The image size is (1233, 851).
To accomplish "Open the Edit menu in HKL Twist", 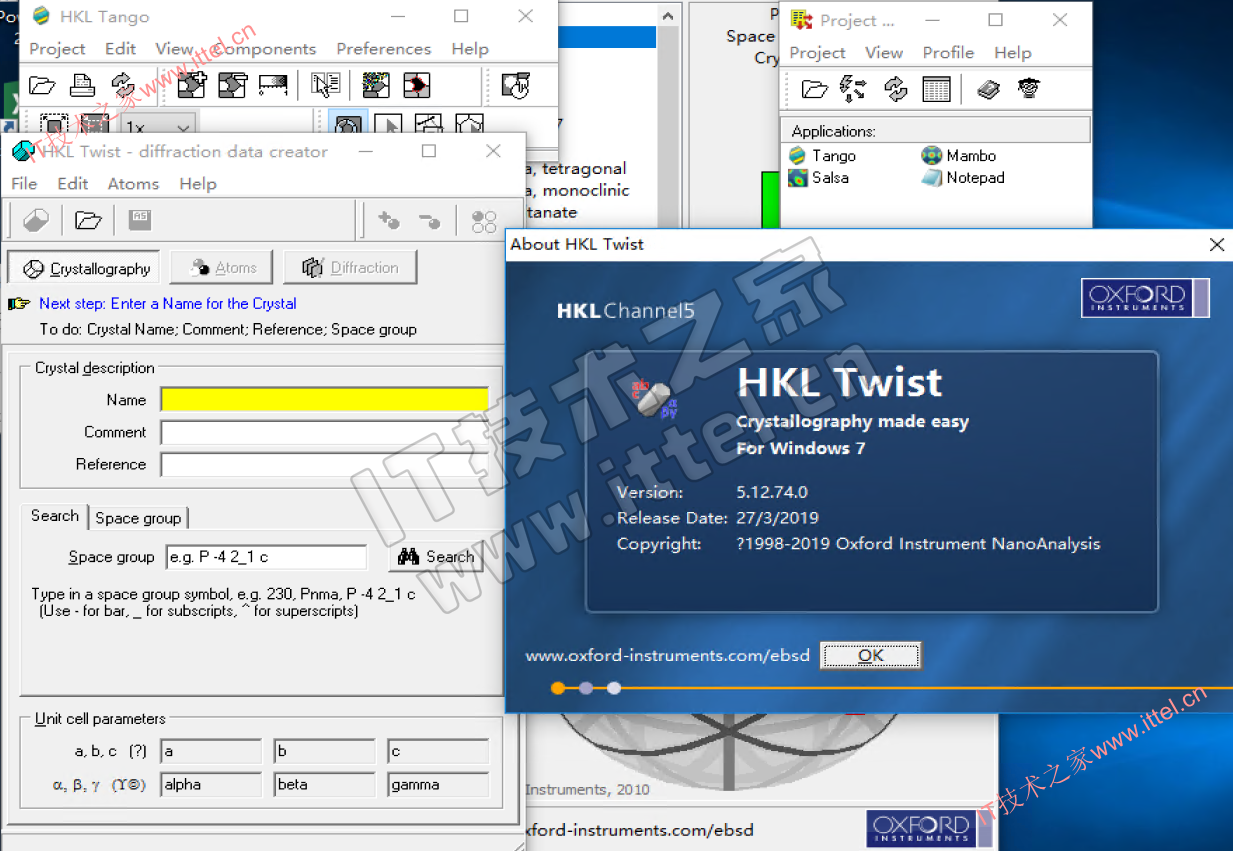I will click(x=73, y=183).
